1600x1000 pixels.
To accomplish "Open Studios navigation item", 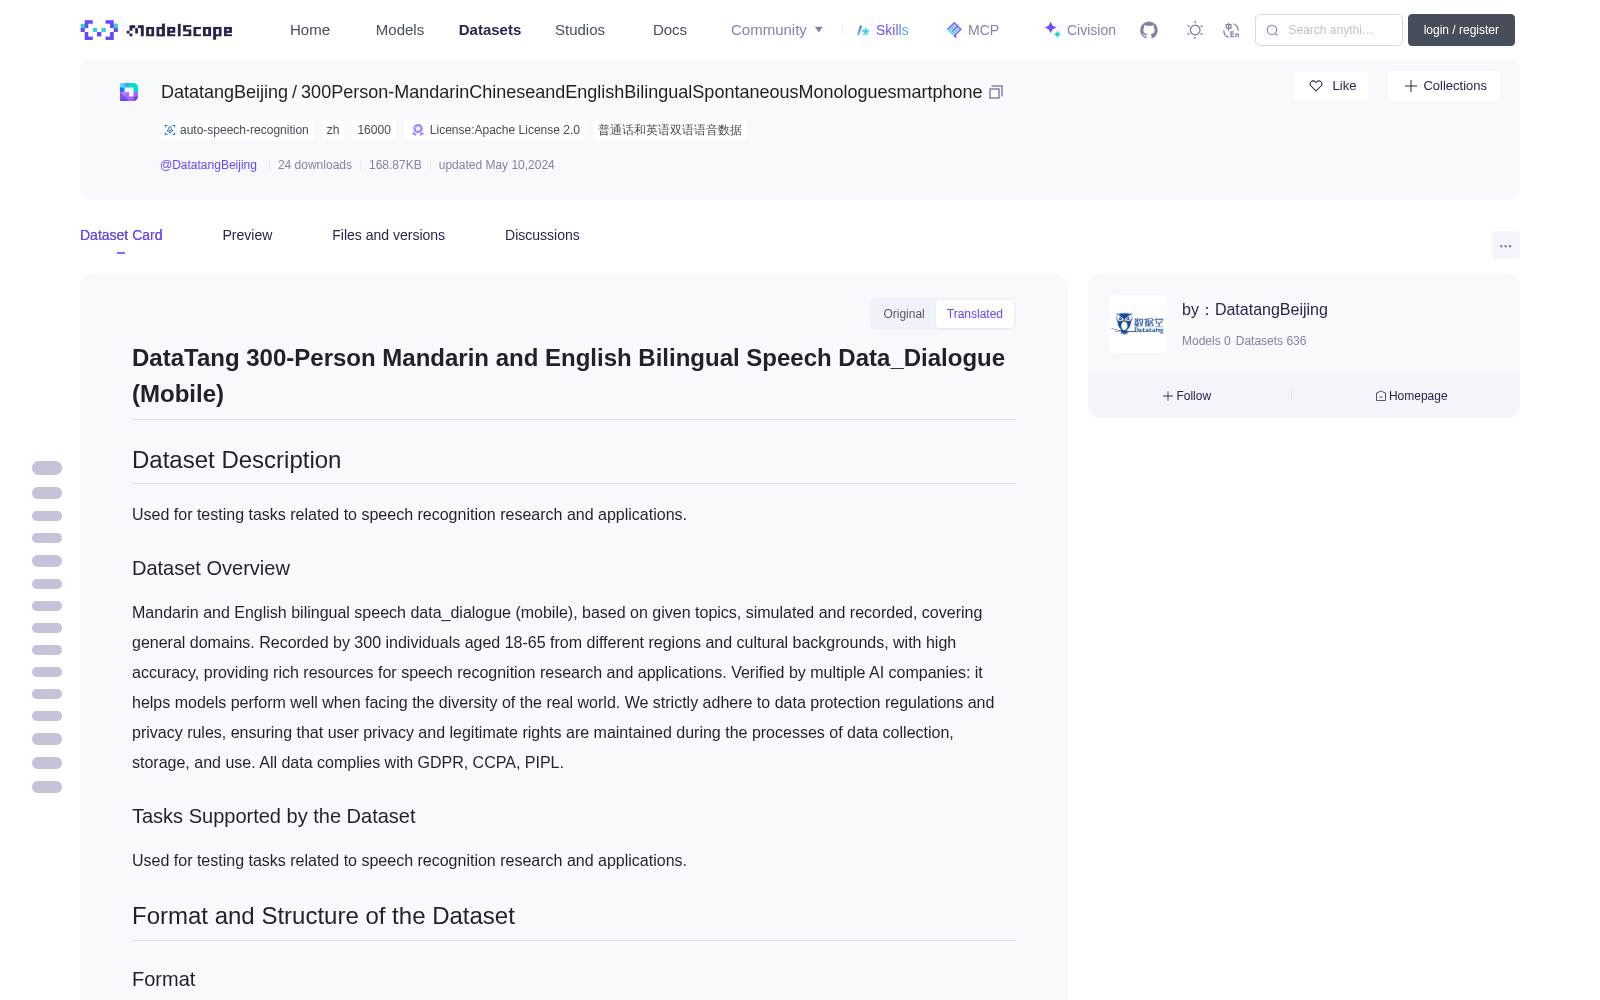I will click(580, 30).
